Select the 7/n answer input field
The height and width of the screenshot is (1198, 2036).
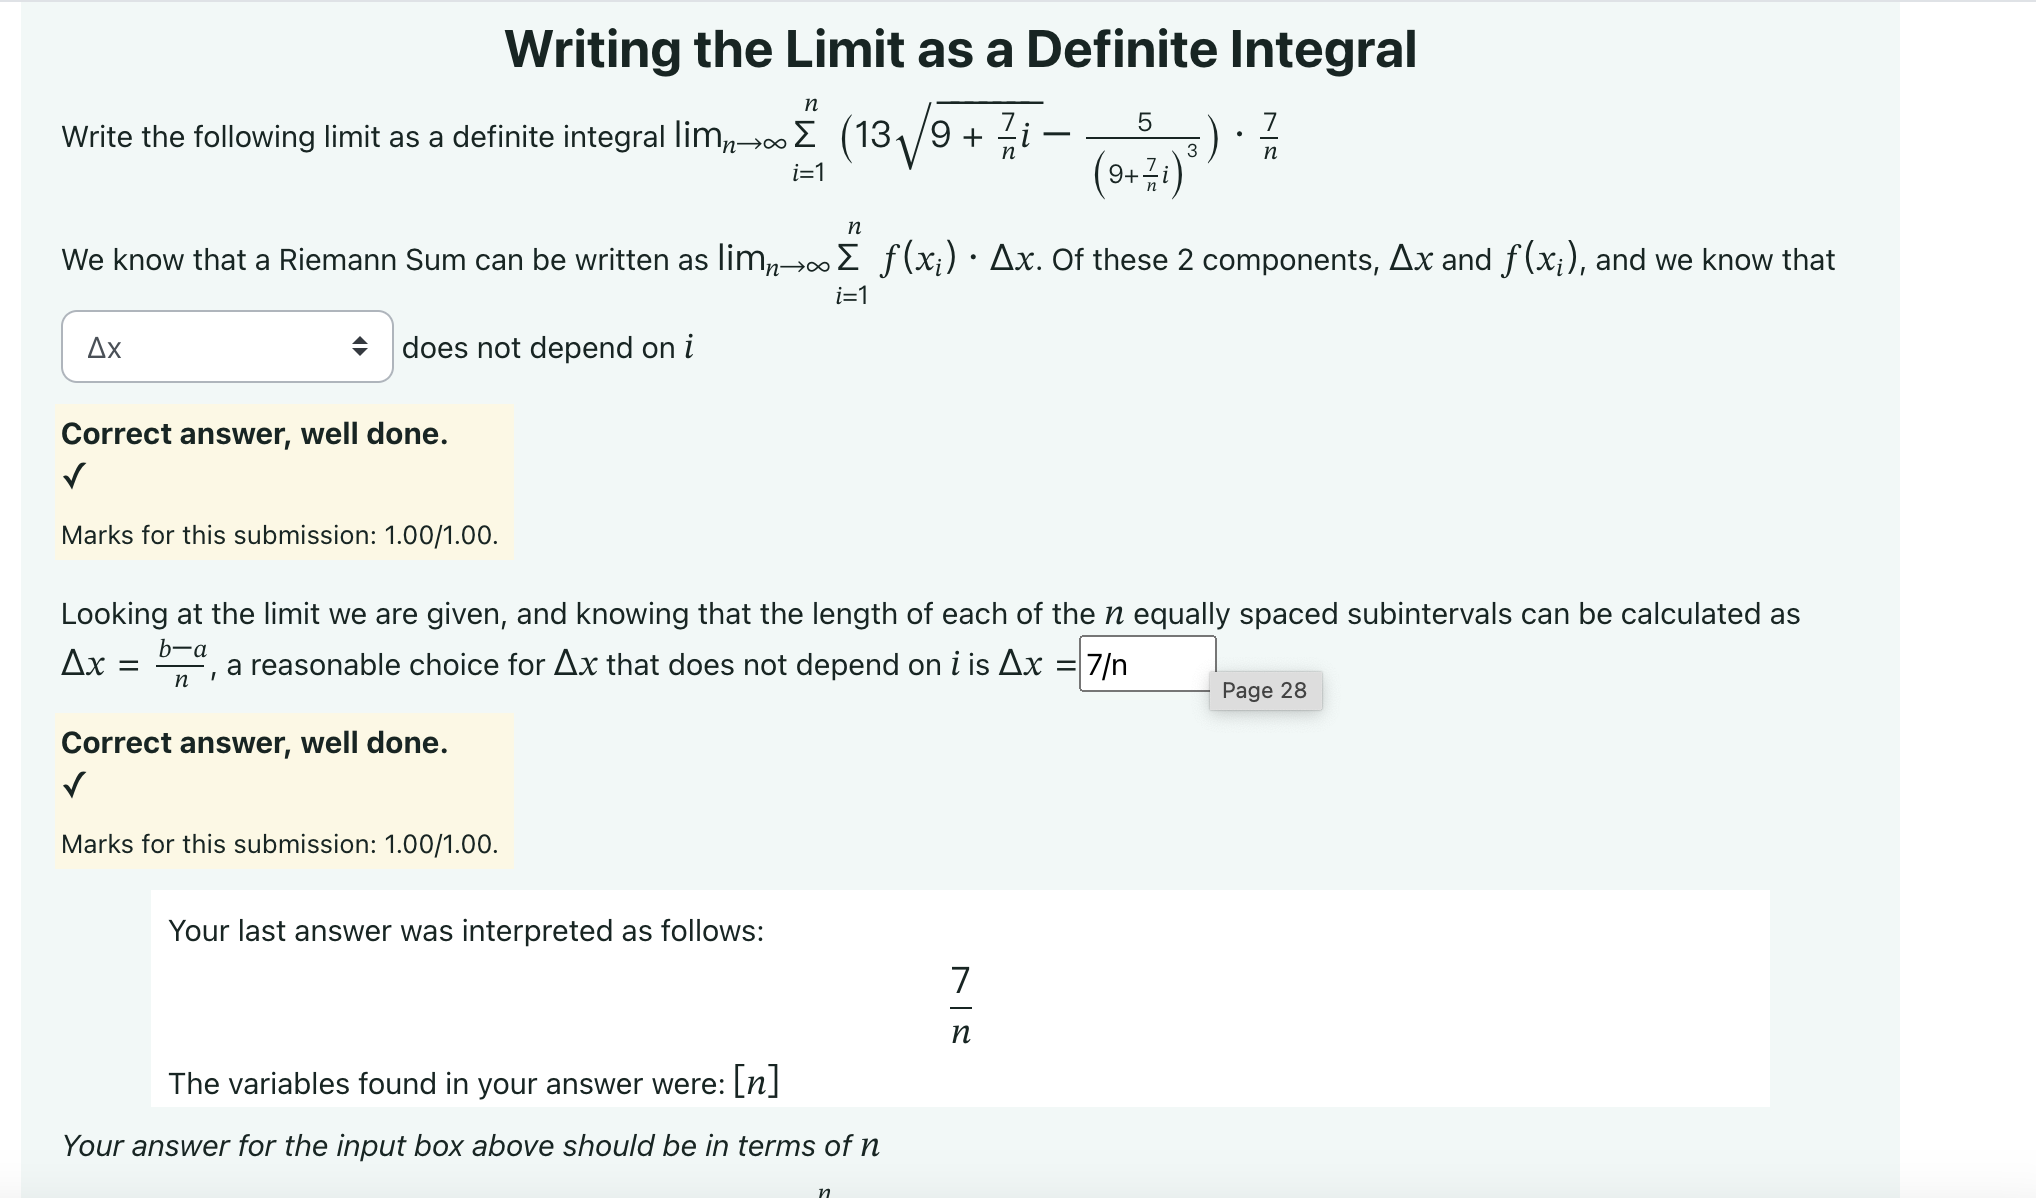click(1147, 663)
